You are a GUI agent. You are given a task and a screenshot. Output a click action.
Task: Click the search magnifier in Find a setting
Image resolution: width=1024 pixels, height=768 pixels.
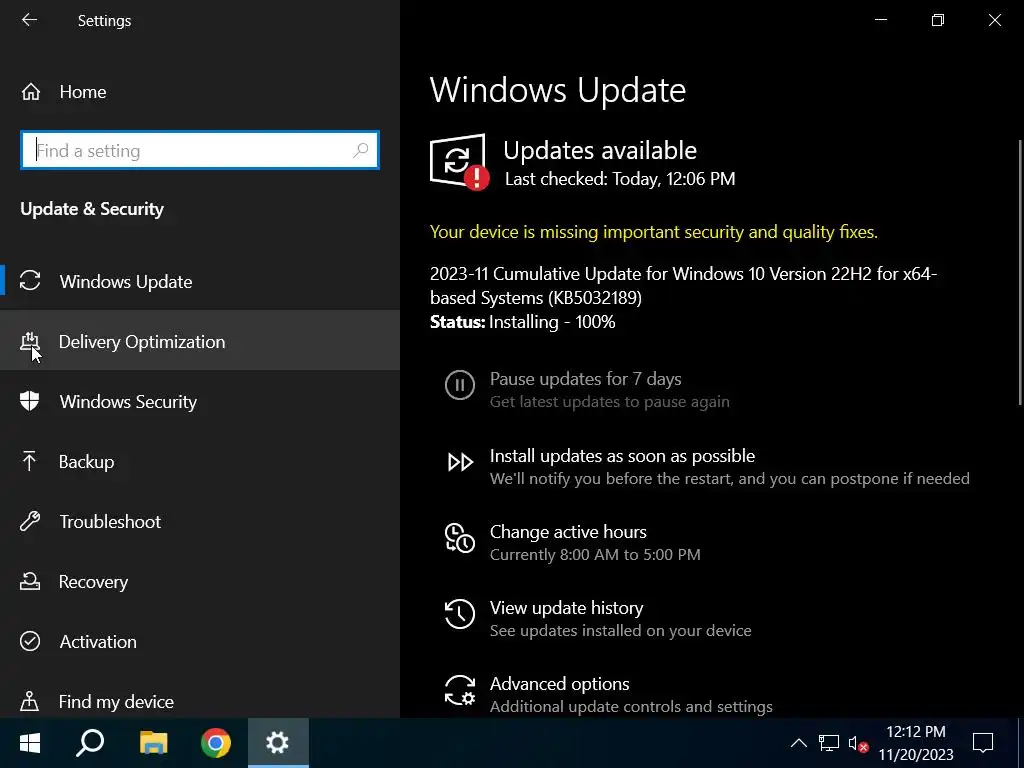click(360, 150)
